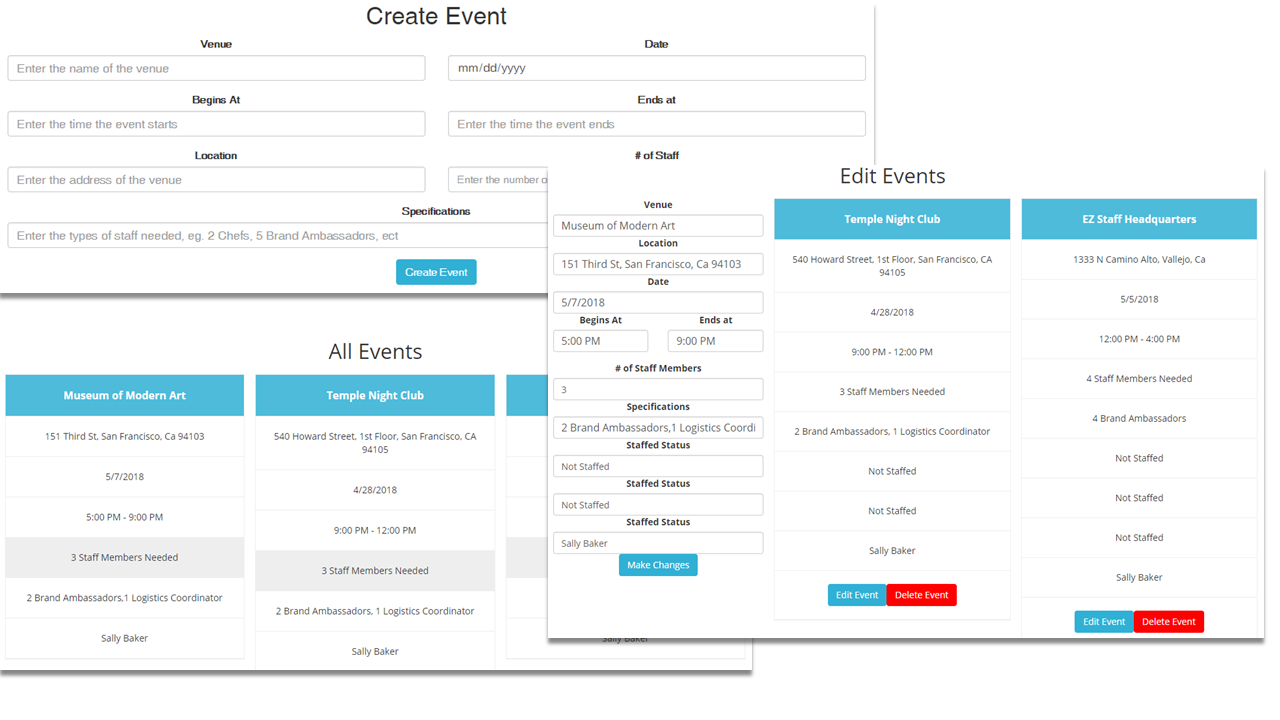Click the 5:00 PM Begins At field
1280x720 pixels.
600,341
